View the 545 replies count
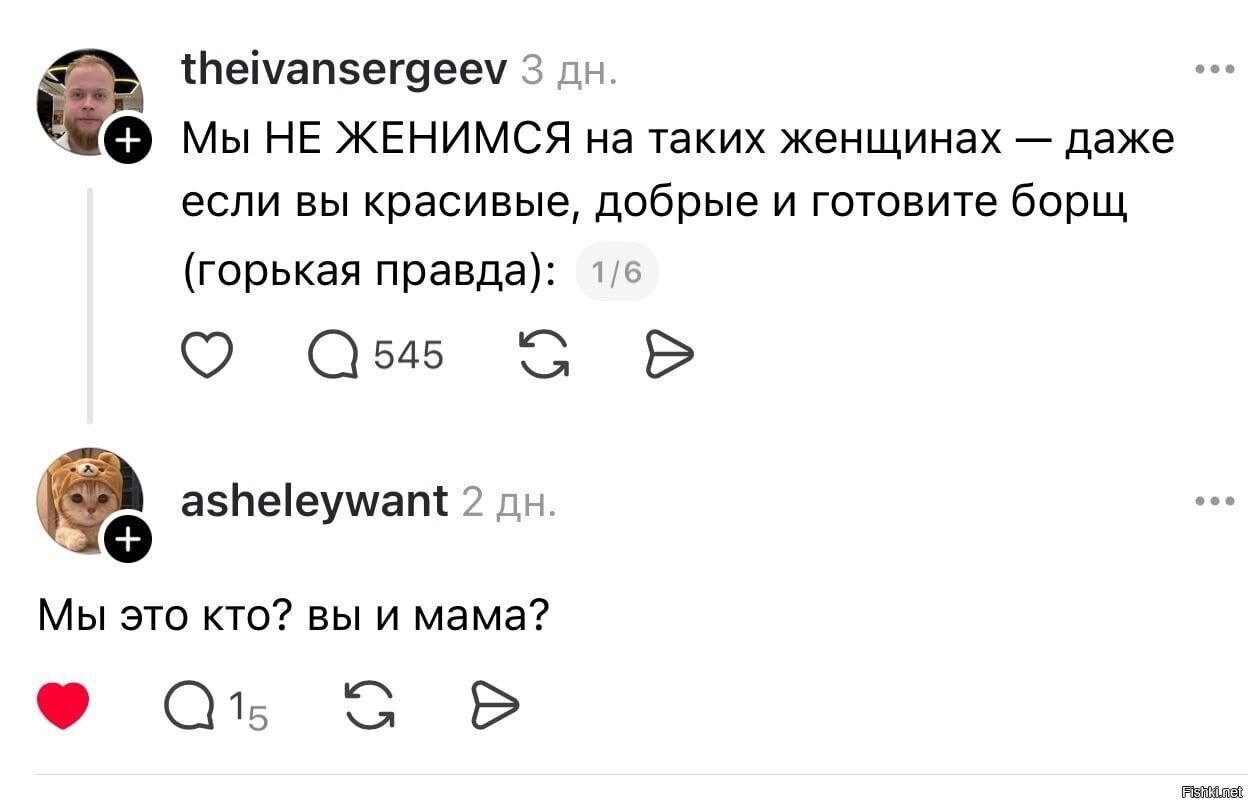Viewport: 1248px width, 804px height. coord(409,352)
